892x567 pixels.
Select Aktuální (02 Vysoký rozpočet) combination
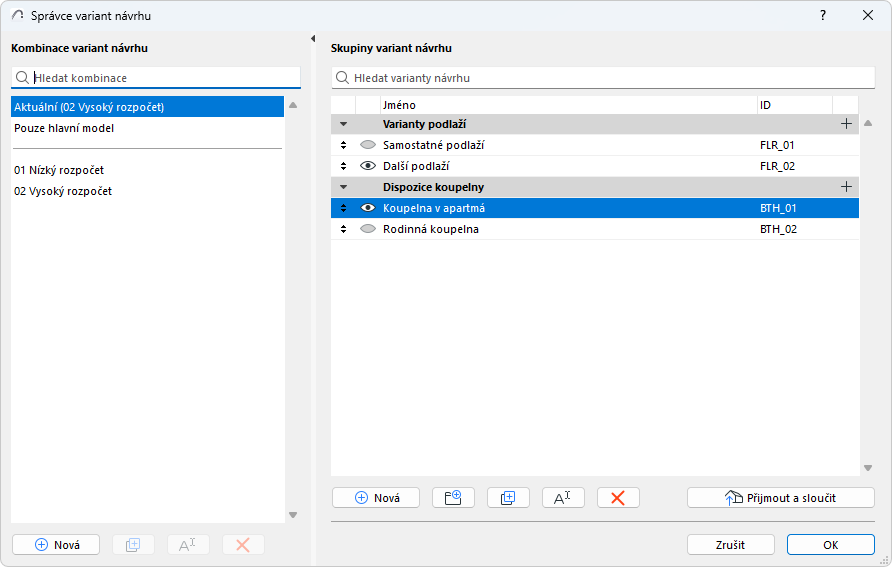(147, 107)
